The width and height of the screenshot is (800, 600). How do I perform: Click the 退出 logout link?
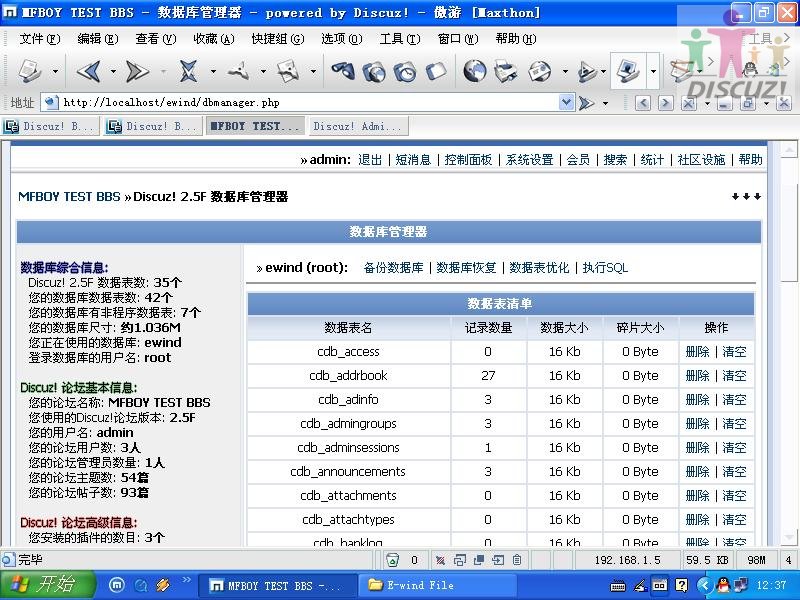pyautogui.click(x=370, y=160)
